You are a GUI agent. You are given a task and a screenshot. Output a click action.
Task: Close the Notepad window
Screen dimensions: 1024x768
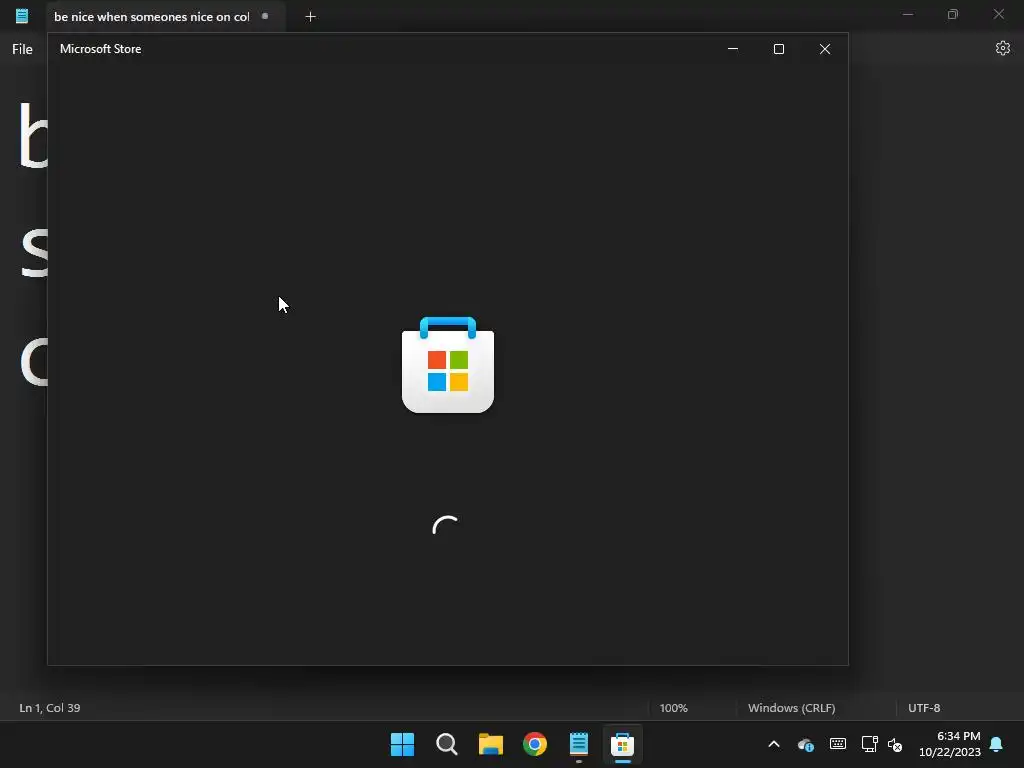pos(999,14)
